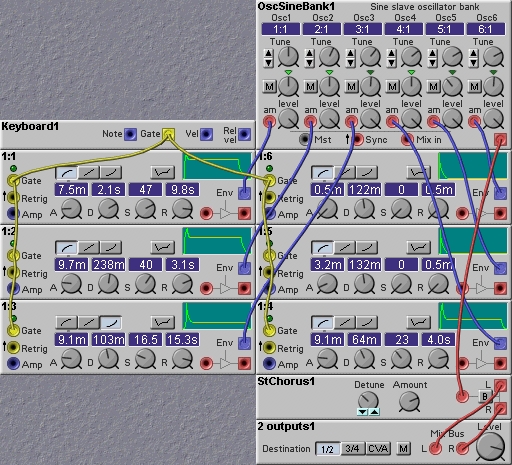
Task: Decrease StChorus1 Detune with the down arrow
Action: tap(362, 412)
